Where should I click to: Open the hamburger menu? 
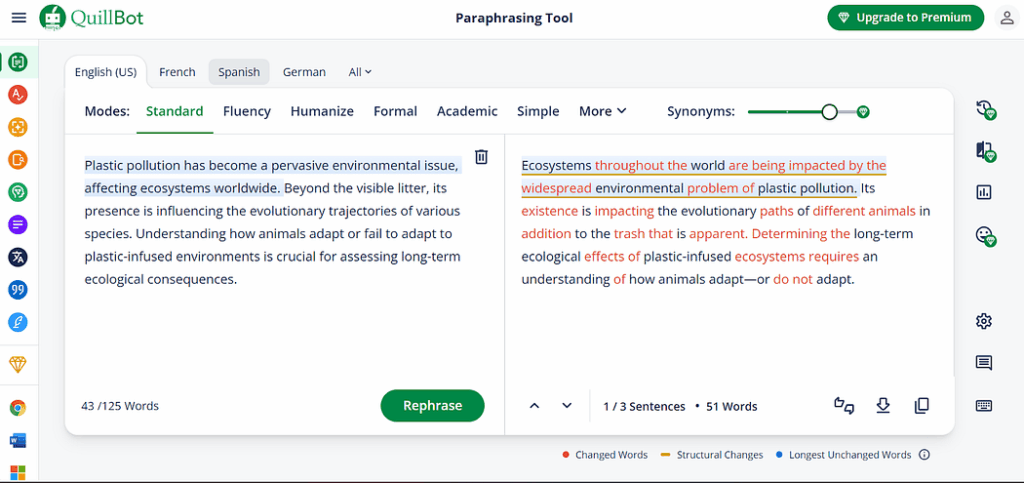tap(19, 18)
